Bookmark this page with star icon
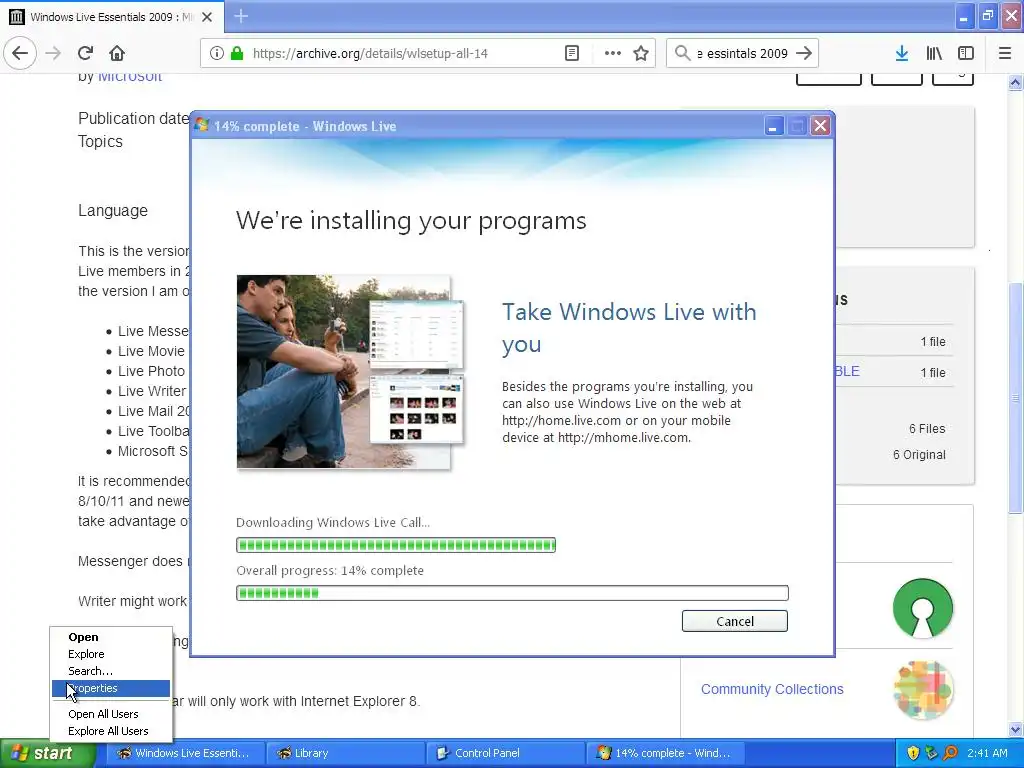 641,53
